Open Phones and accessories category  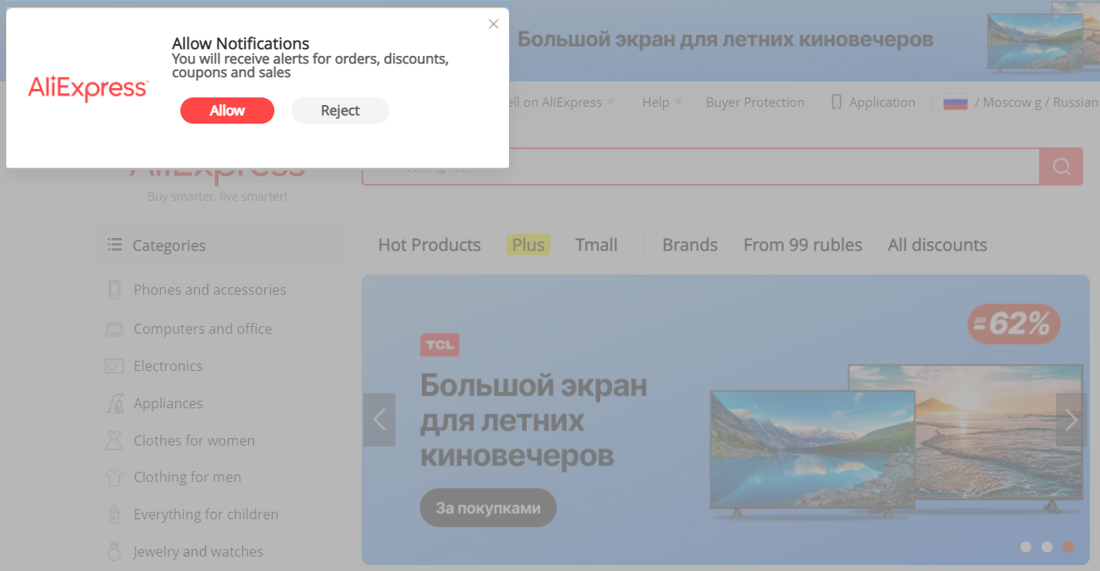point(210,290)
